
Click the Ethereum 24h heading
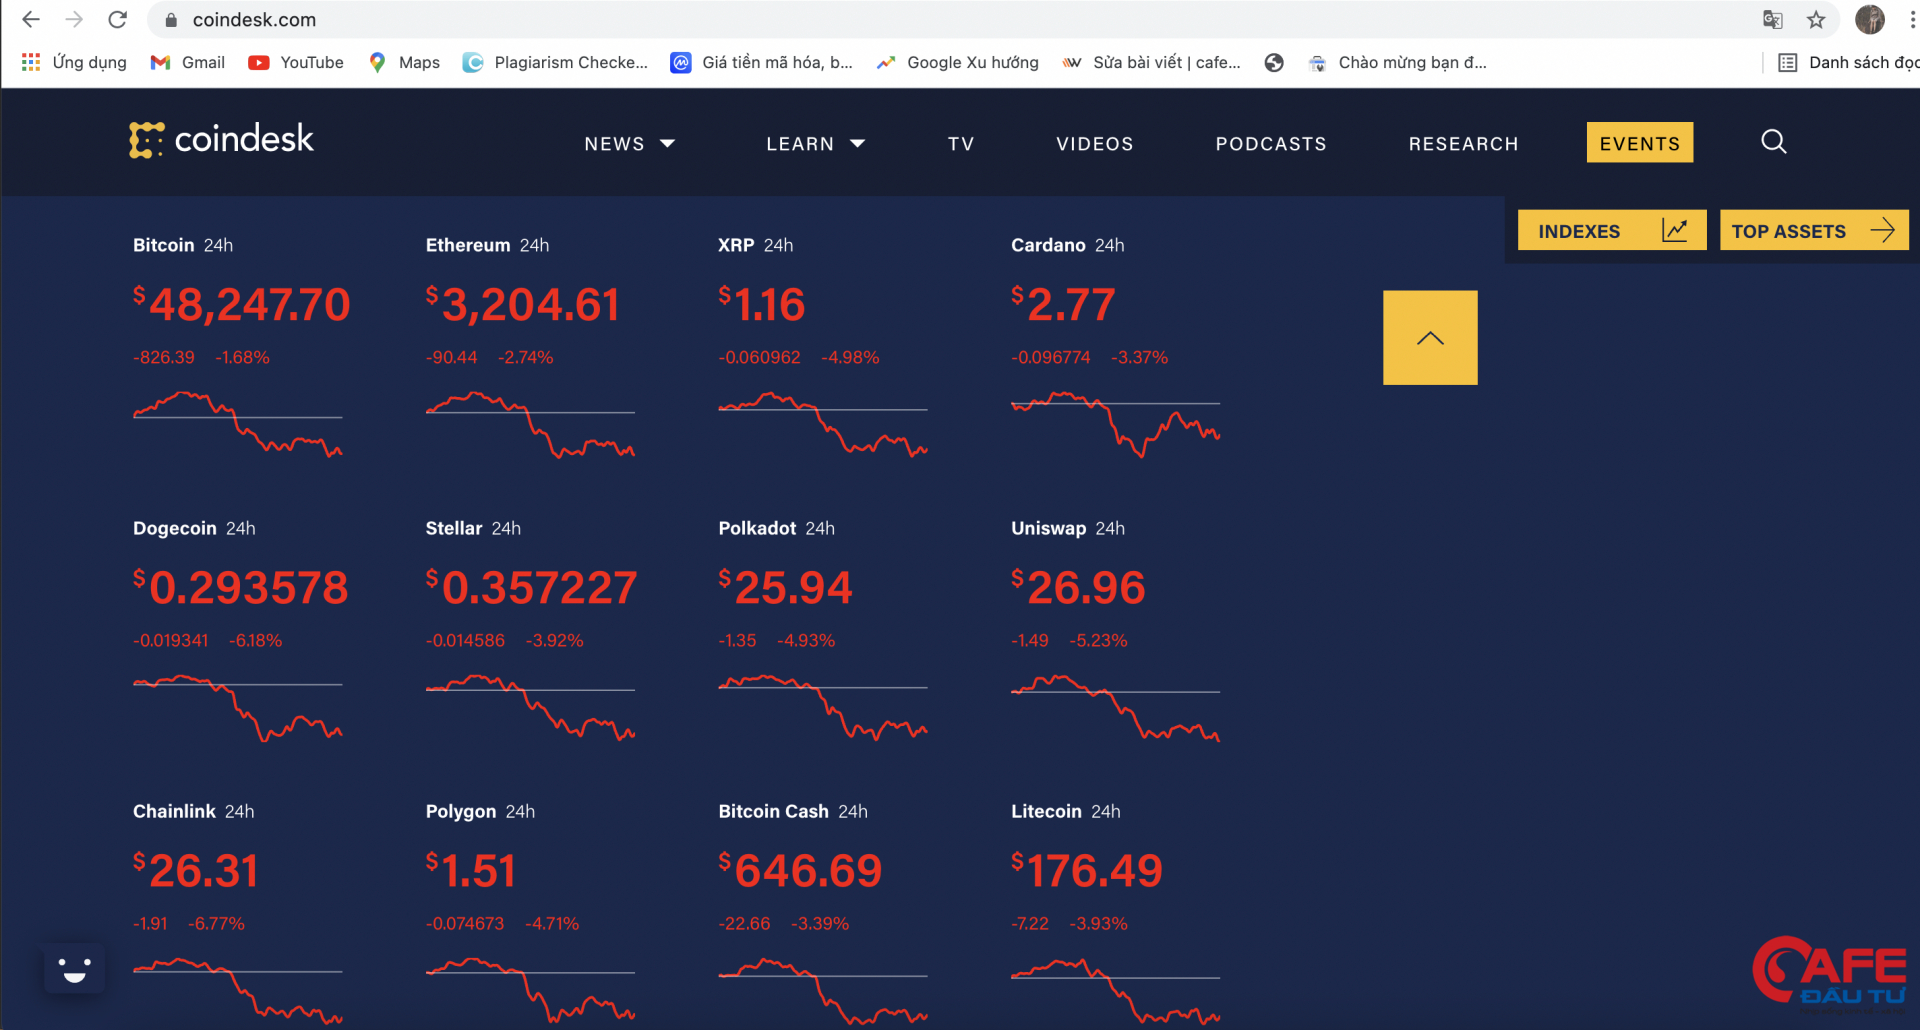pyautogui.click(x=487, y=245)
